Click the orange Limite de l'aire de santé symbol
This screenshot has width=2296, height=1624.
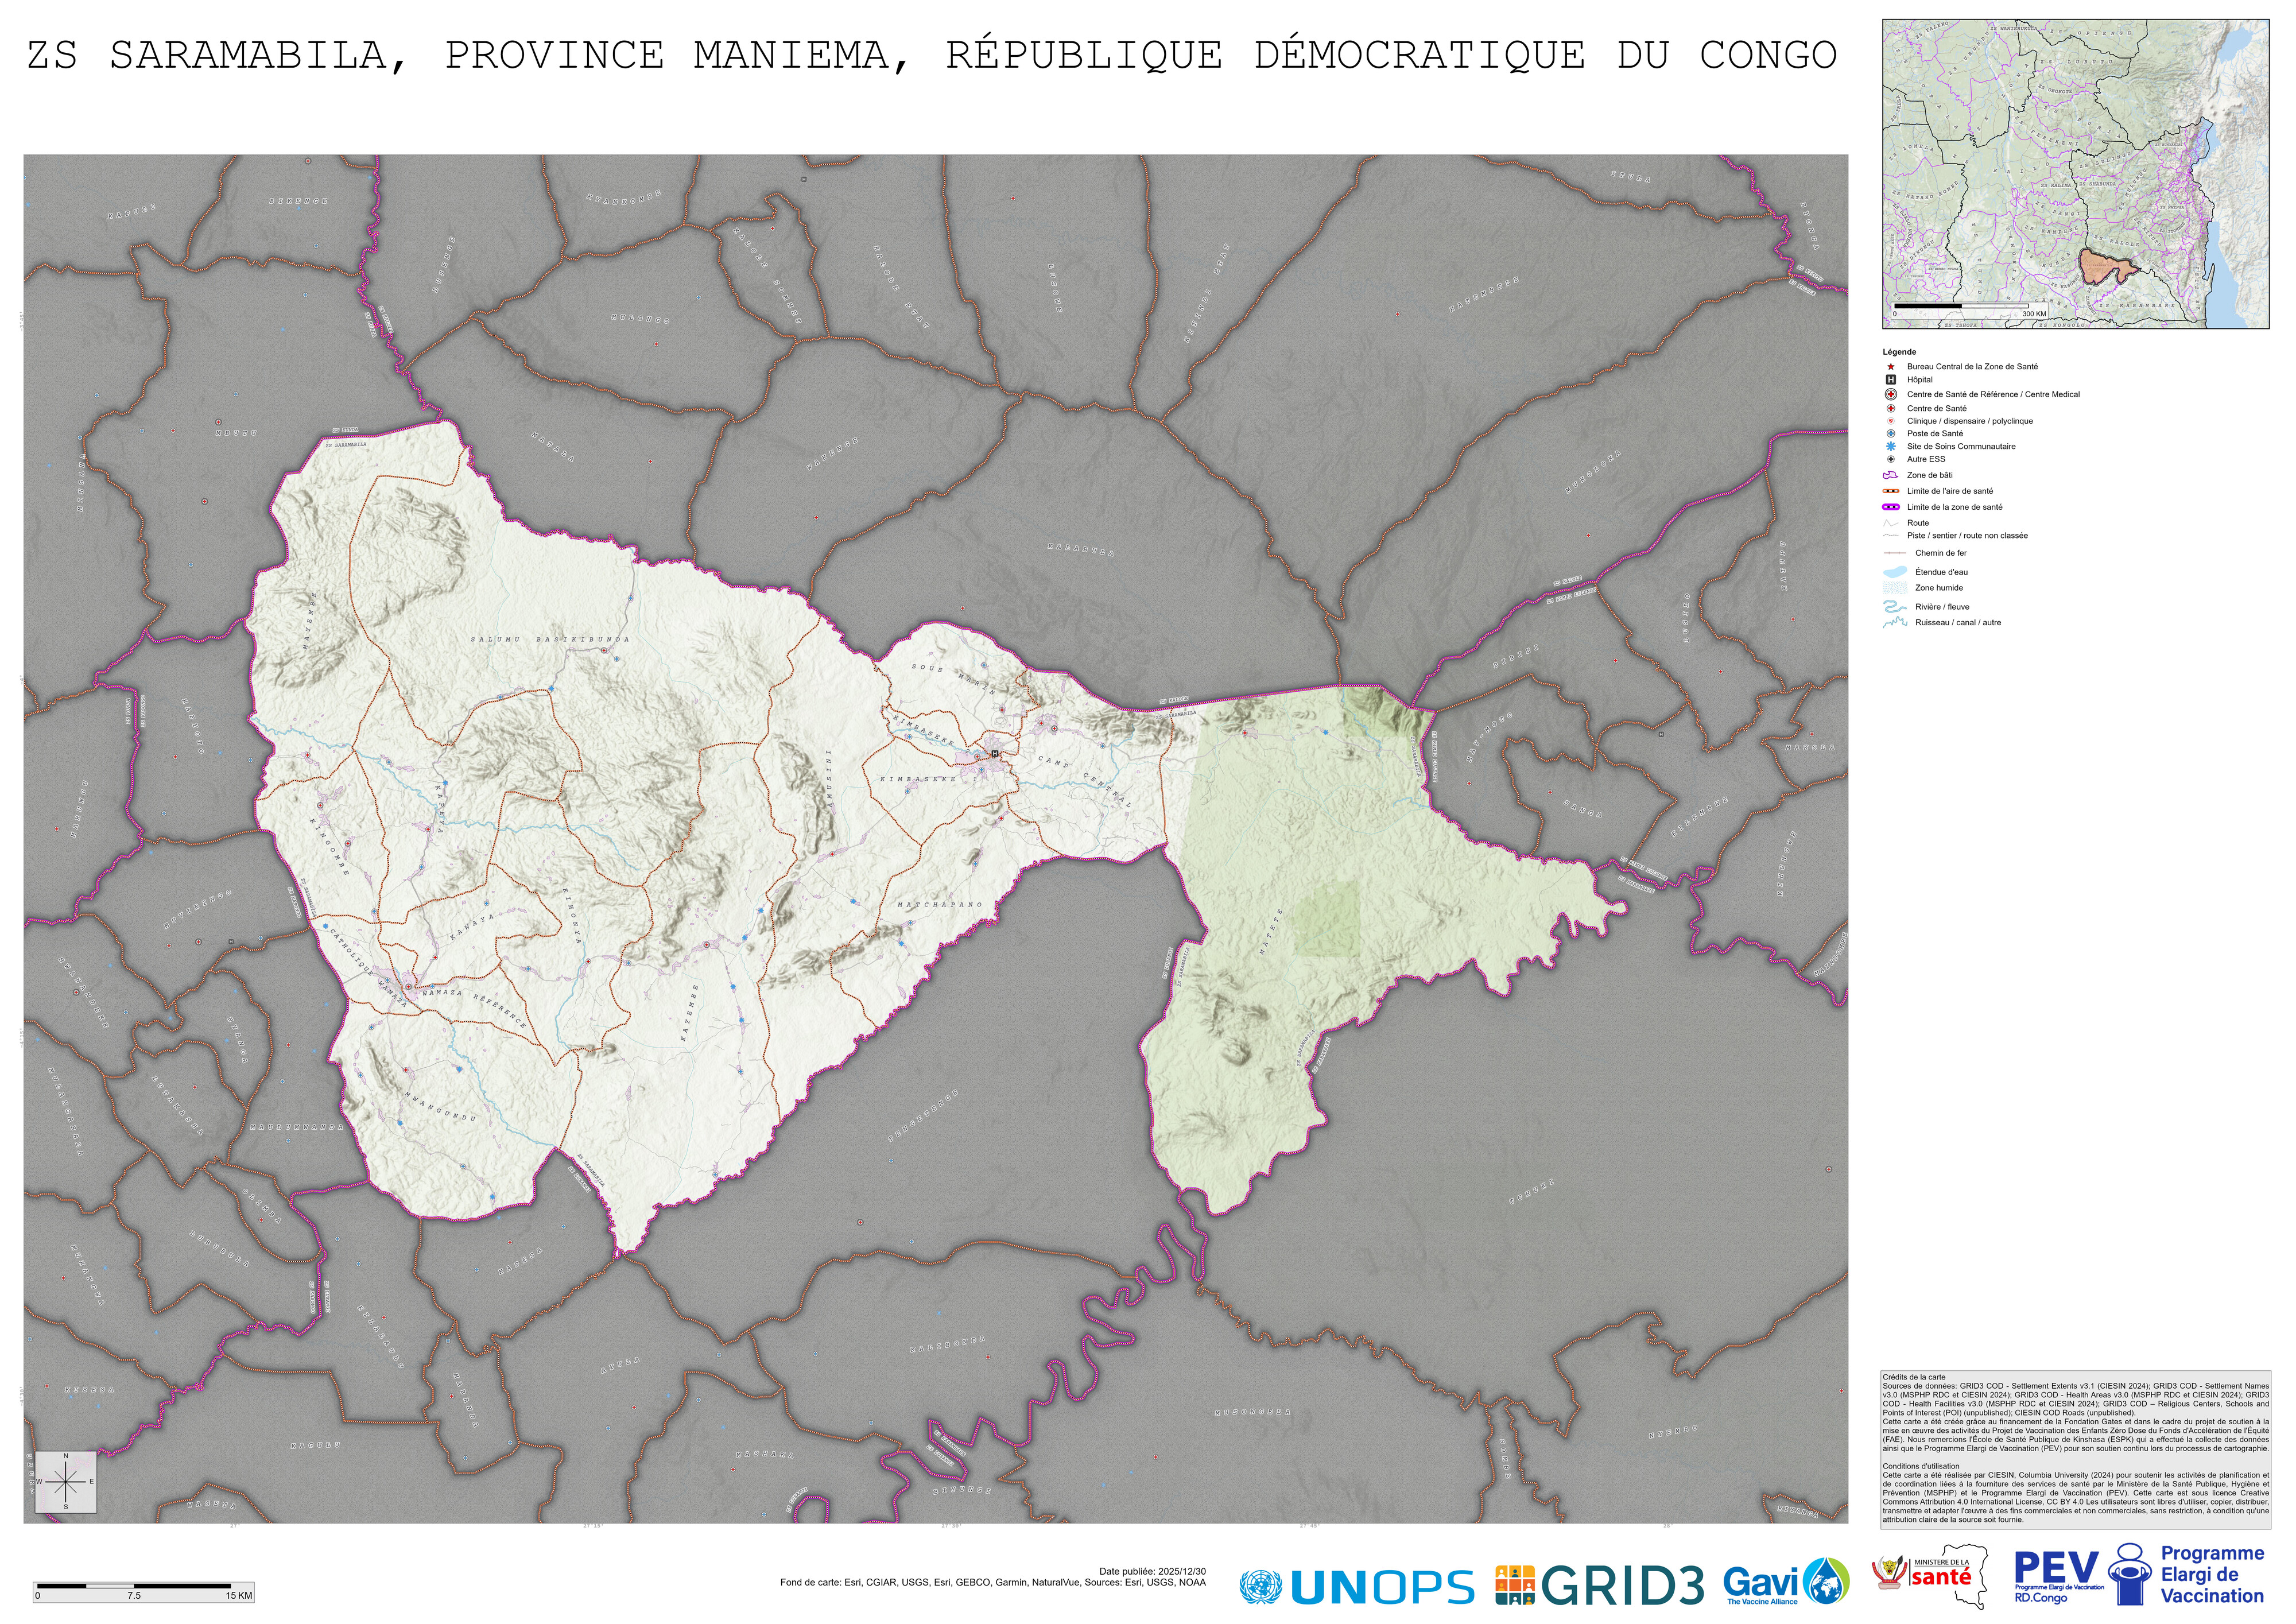coord(1891,492)
